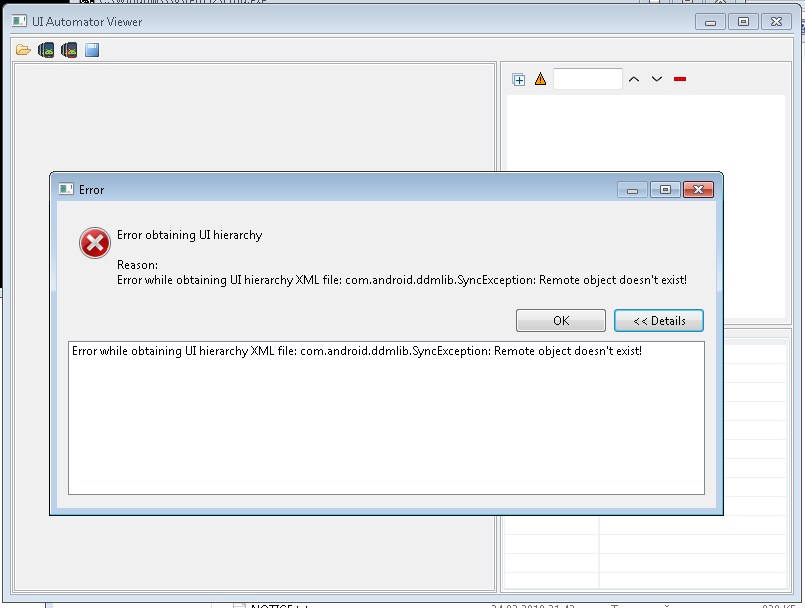Click the UI Automator Viewer title bar icon
The width and height of the screenshot is (805, 608).
pyautogui.click(x=20, y=22)
